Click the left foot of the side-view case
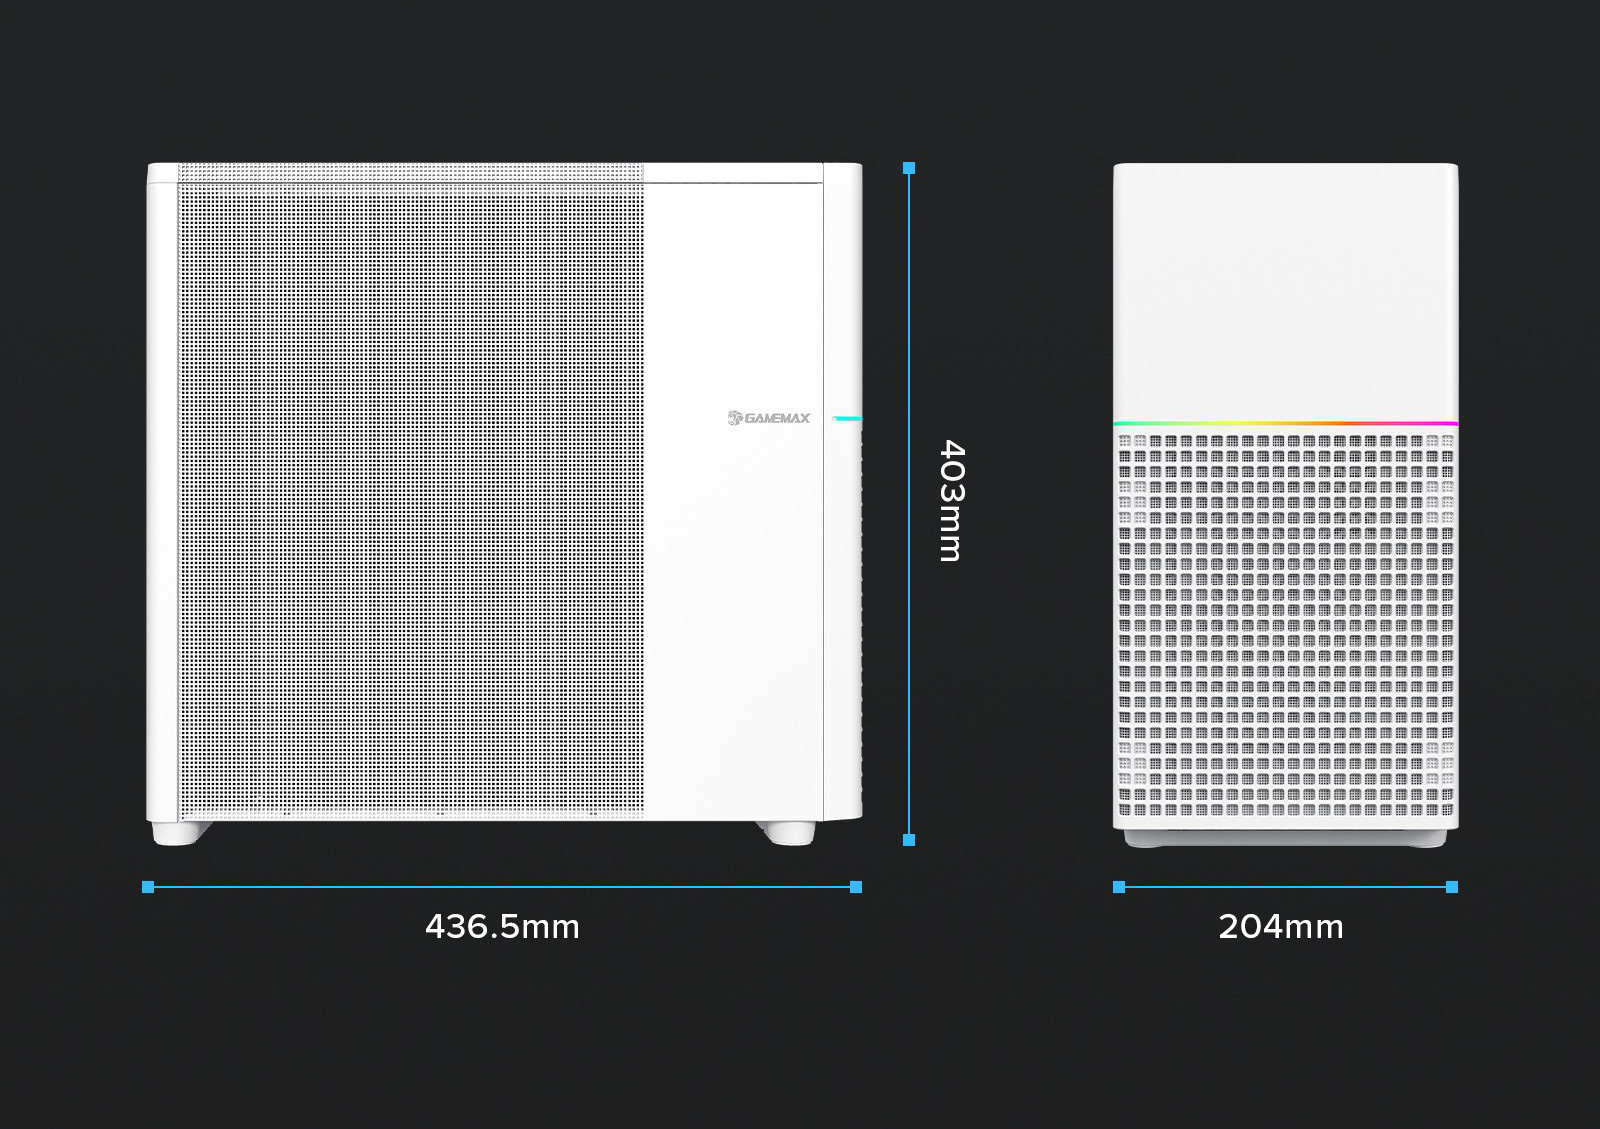 181,832
